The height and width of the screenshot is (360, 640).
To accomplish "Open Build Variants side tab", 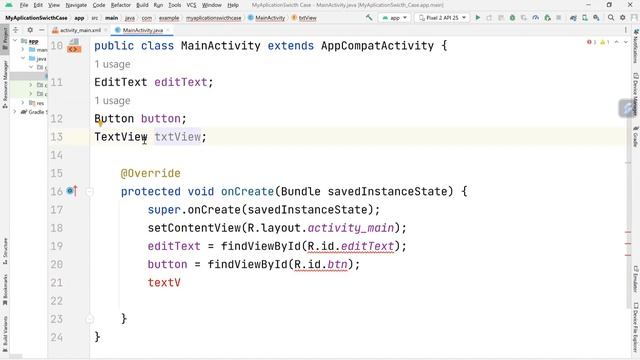I will (x=5, y=333).
